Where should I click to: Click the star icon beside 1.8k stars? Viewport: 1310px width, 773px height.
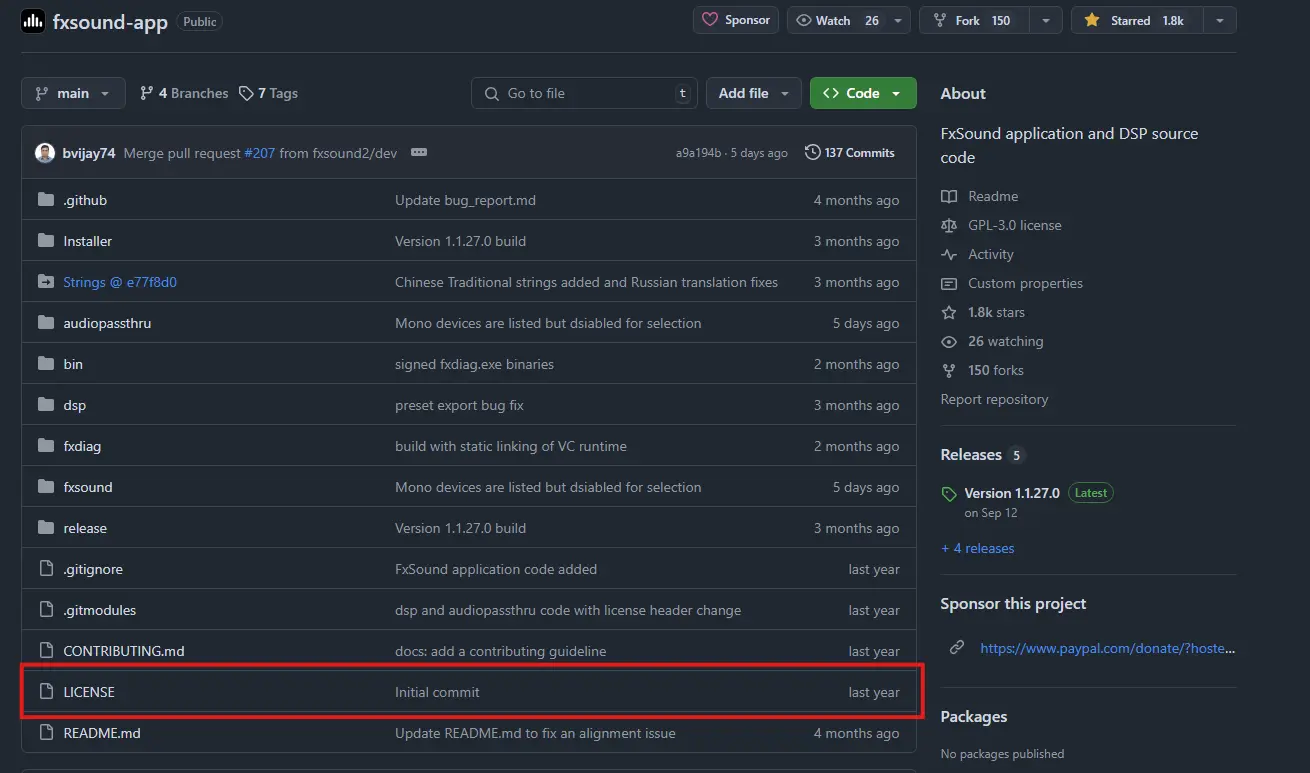click(949, 312)
